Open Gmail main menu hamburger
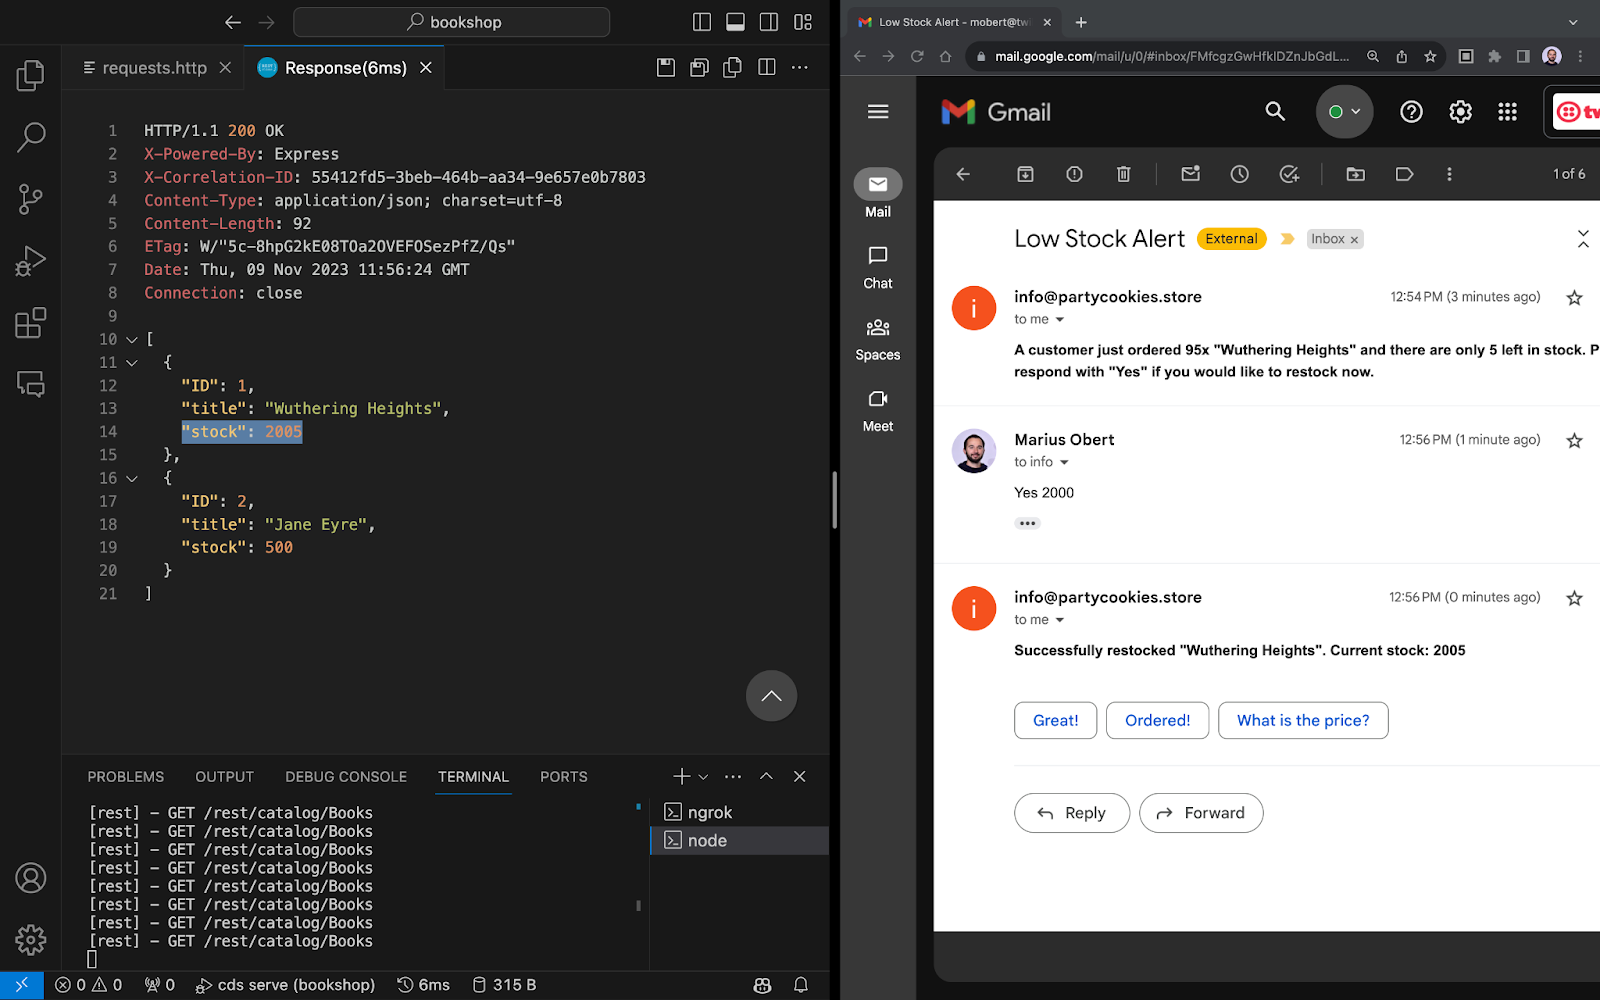The image size is (1600, 1000). point(878,112)
